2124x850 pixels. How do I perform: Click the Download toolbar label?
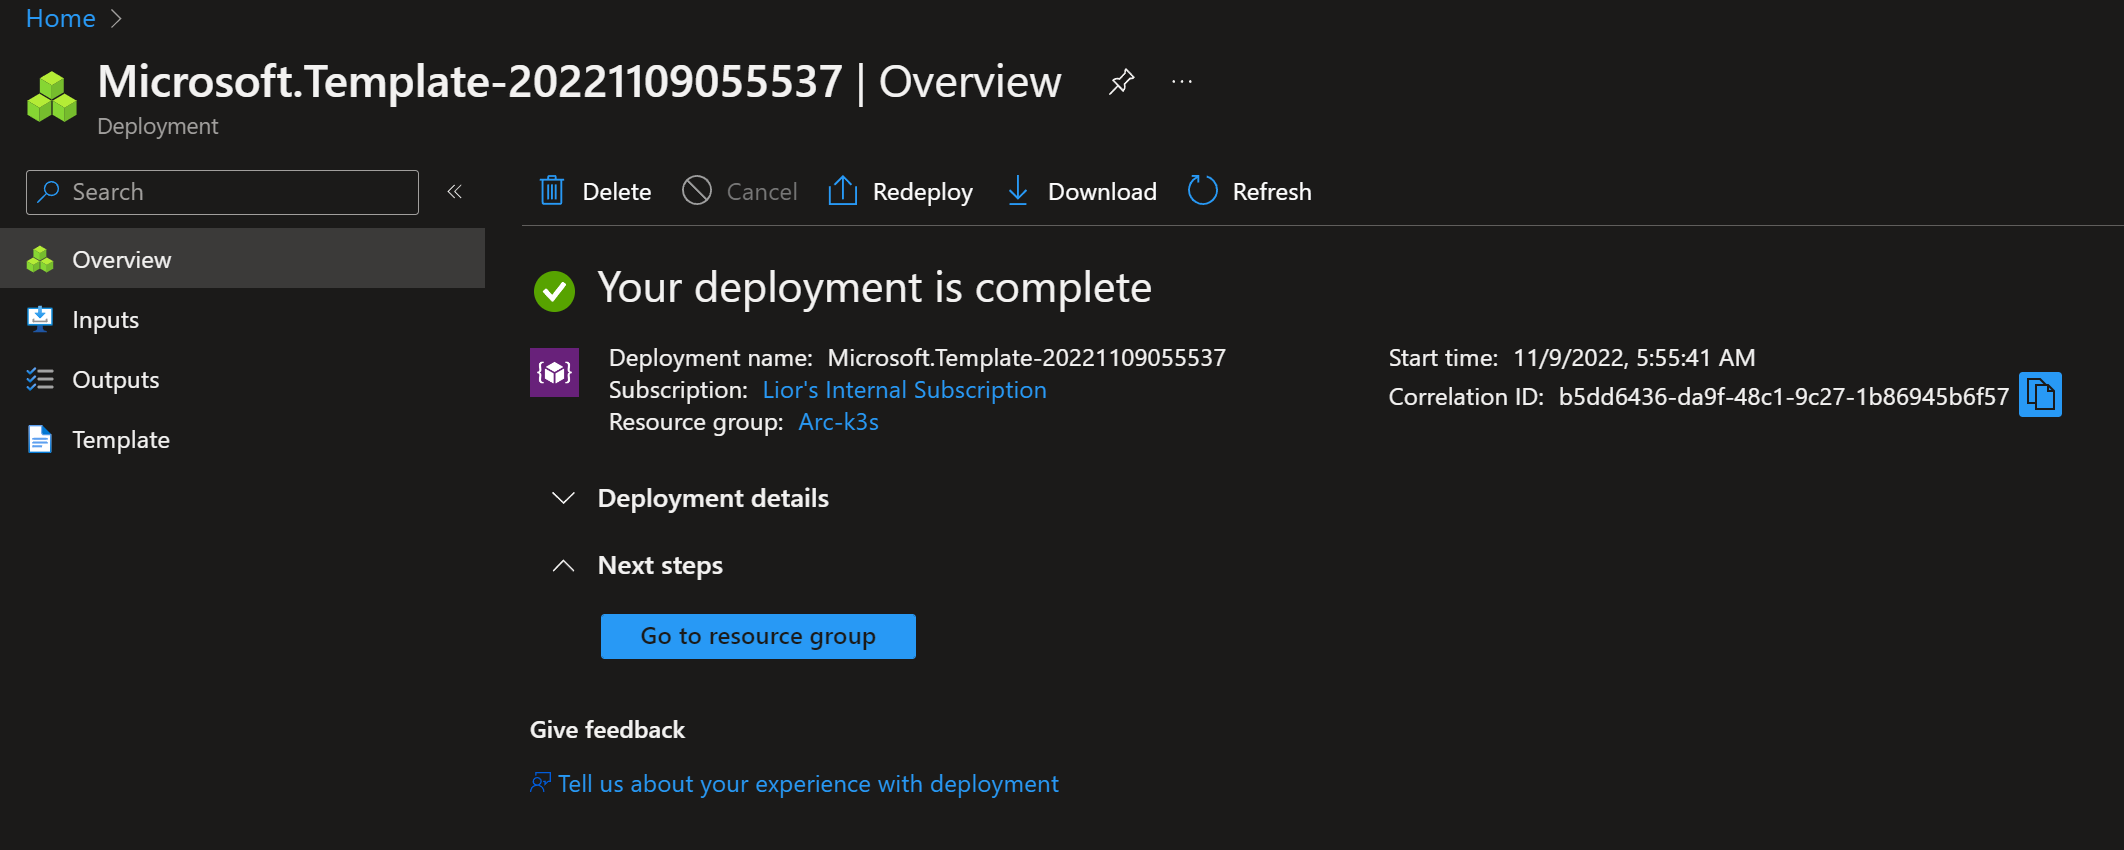coord(1102,191)
